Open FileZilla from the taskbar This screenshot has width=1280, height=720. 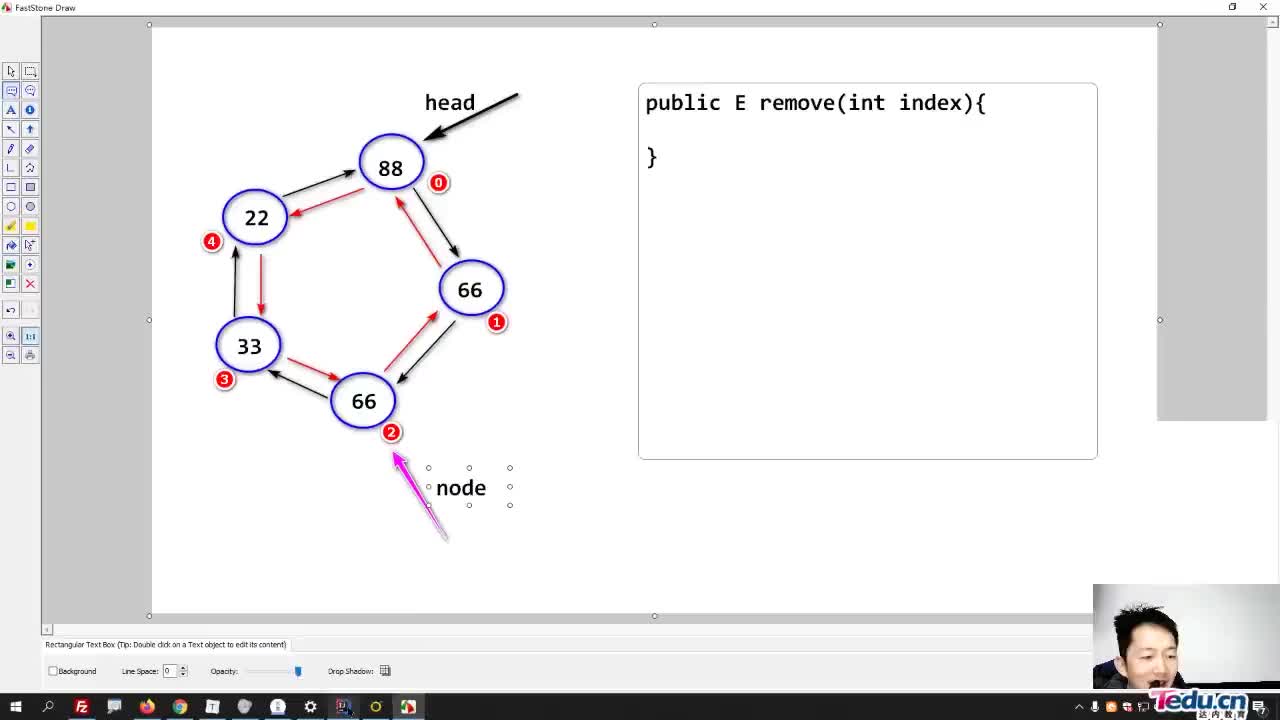(x=82, y=707)
